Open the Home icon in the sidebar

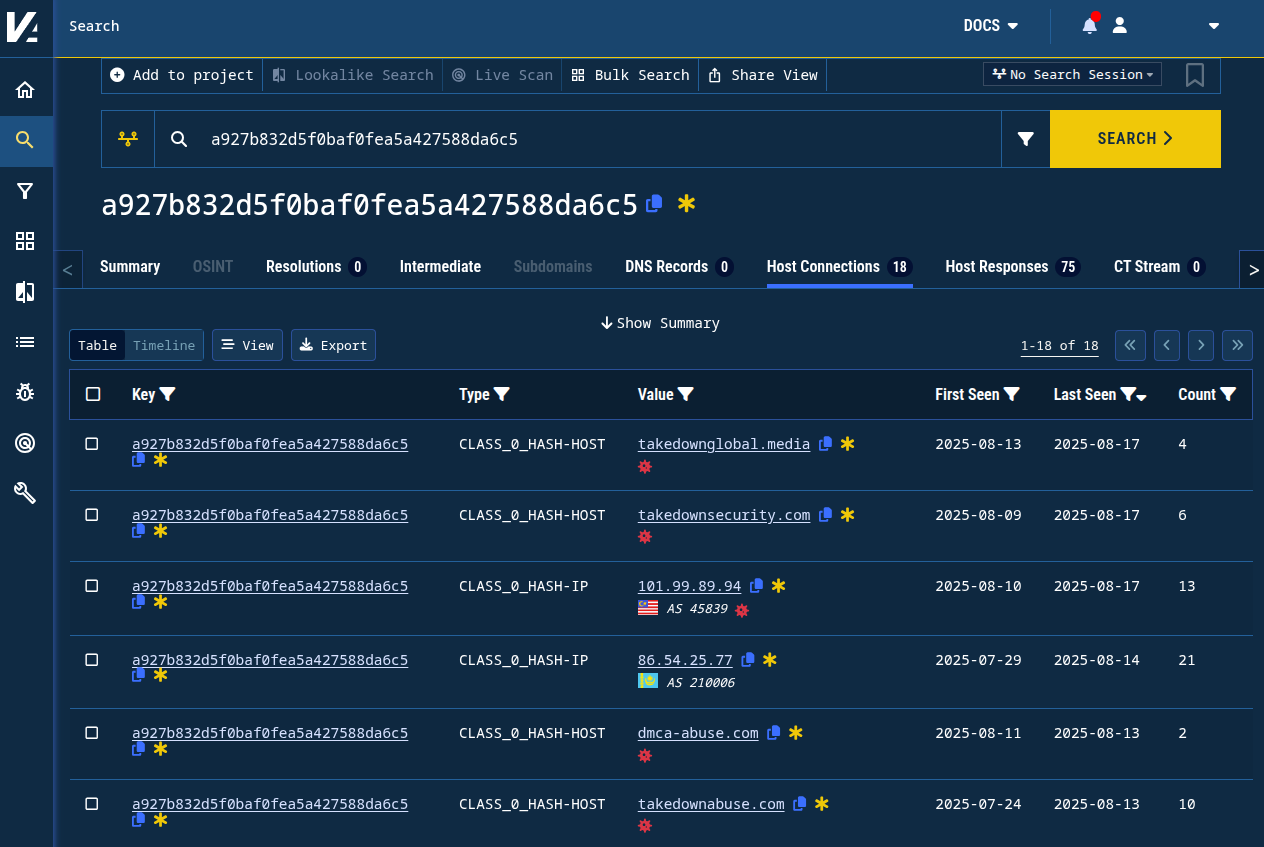(x=25, y=90)
